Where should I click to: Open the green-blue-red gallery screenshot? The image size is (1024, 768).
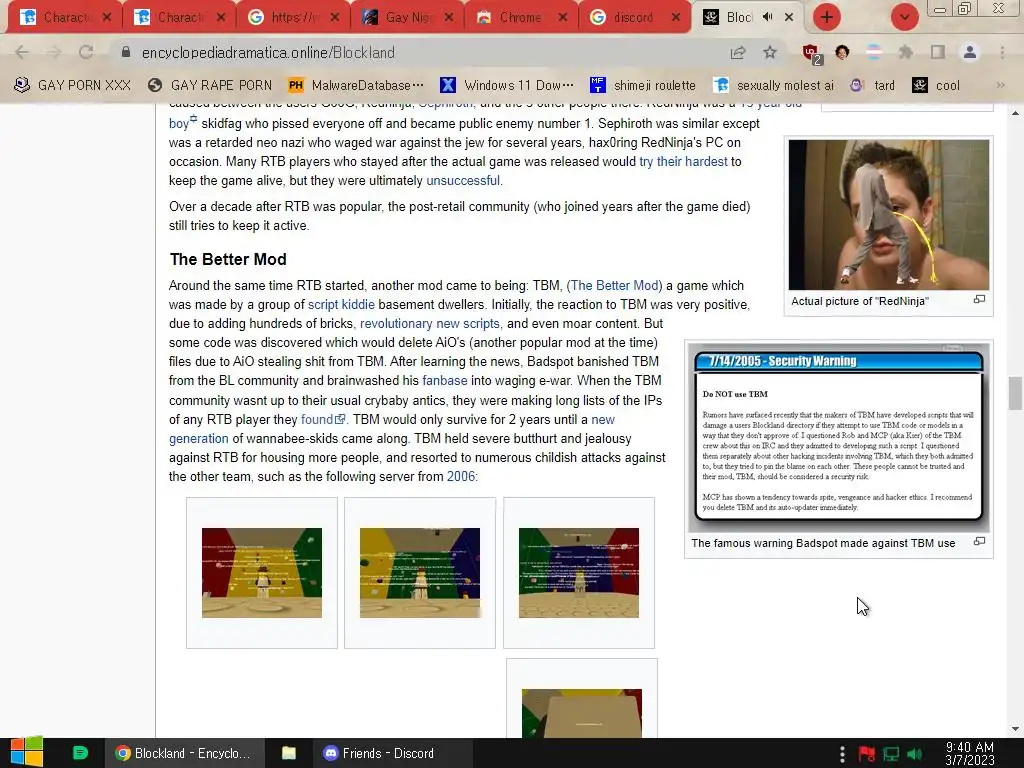pos(579,573)
